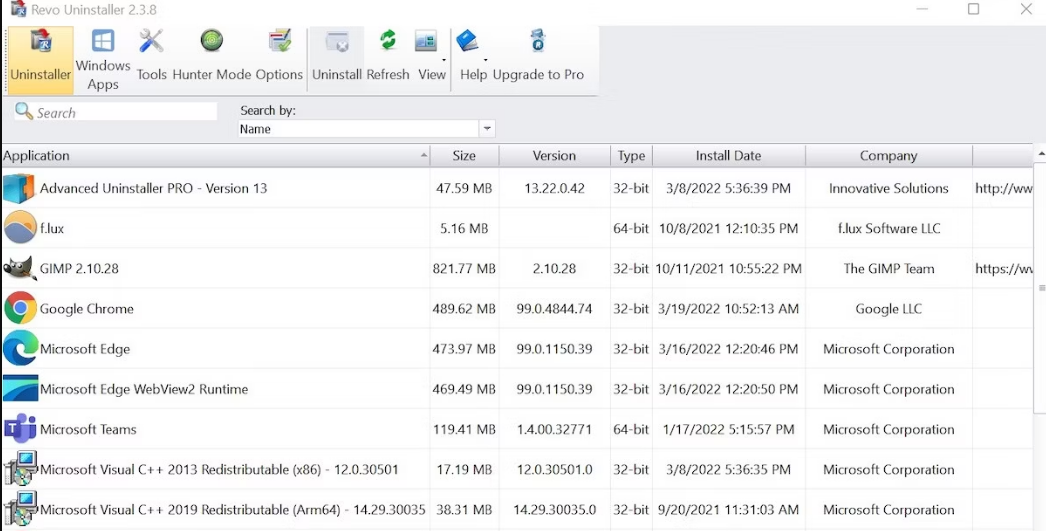This screenshot has width=1046, height=531.
Task: Sort list by Size column header
Action: click(464, 156)
